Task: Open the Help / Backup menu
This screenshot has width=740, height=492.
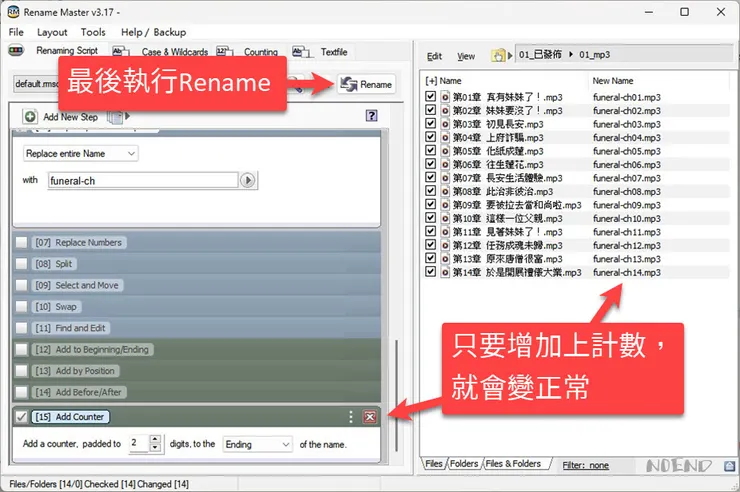Action: [153, 32]
